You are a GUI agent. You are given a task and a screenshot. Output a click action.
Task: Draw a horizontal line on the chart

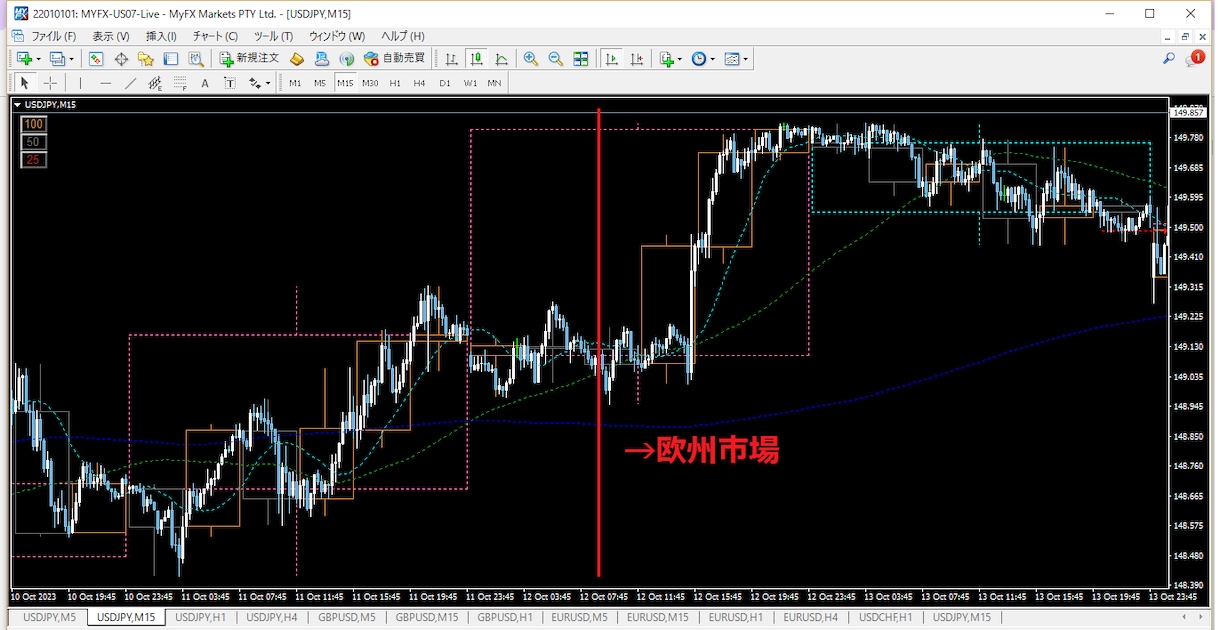105,83
